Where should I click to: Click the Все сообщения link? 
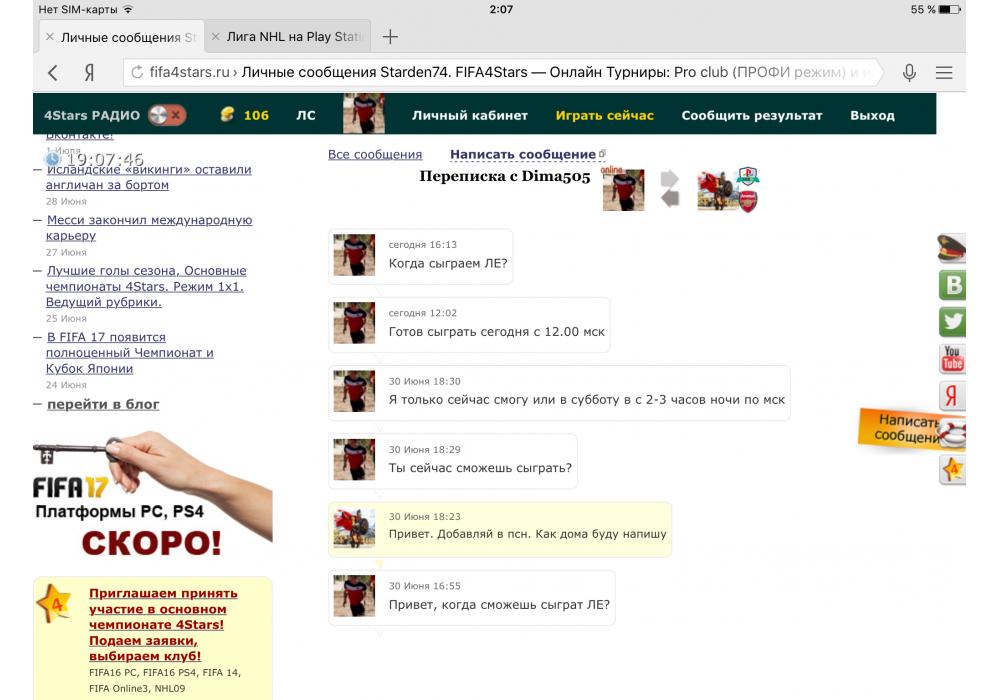pos(375,155)
